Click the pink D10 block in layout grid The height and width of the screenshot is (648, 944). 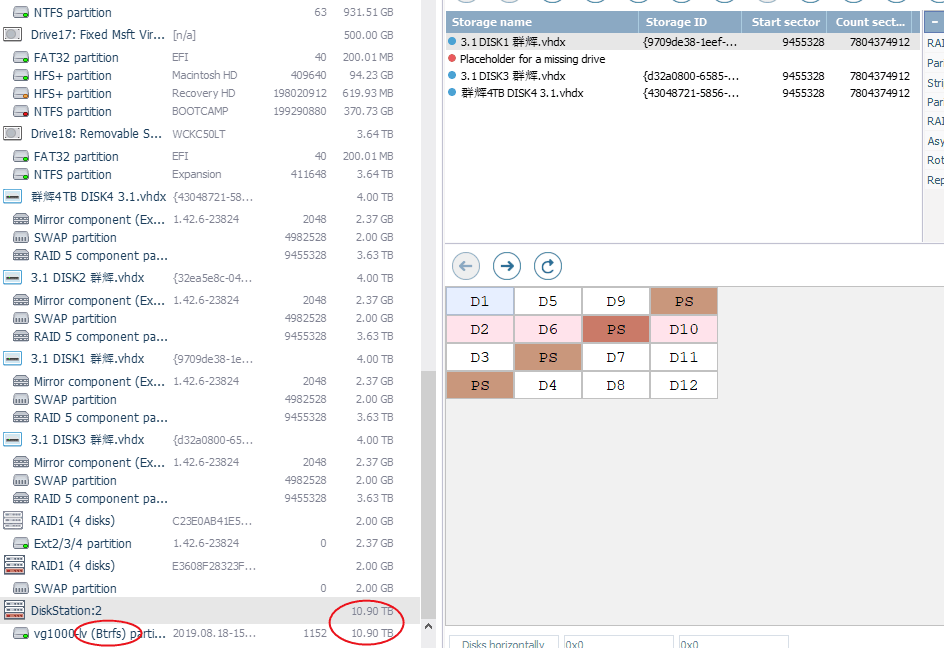684,329
